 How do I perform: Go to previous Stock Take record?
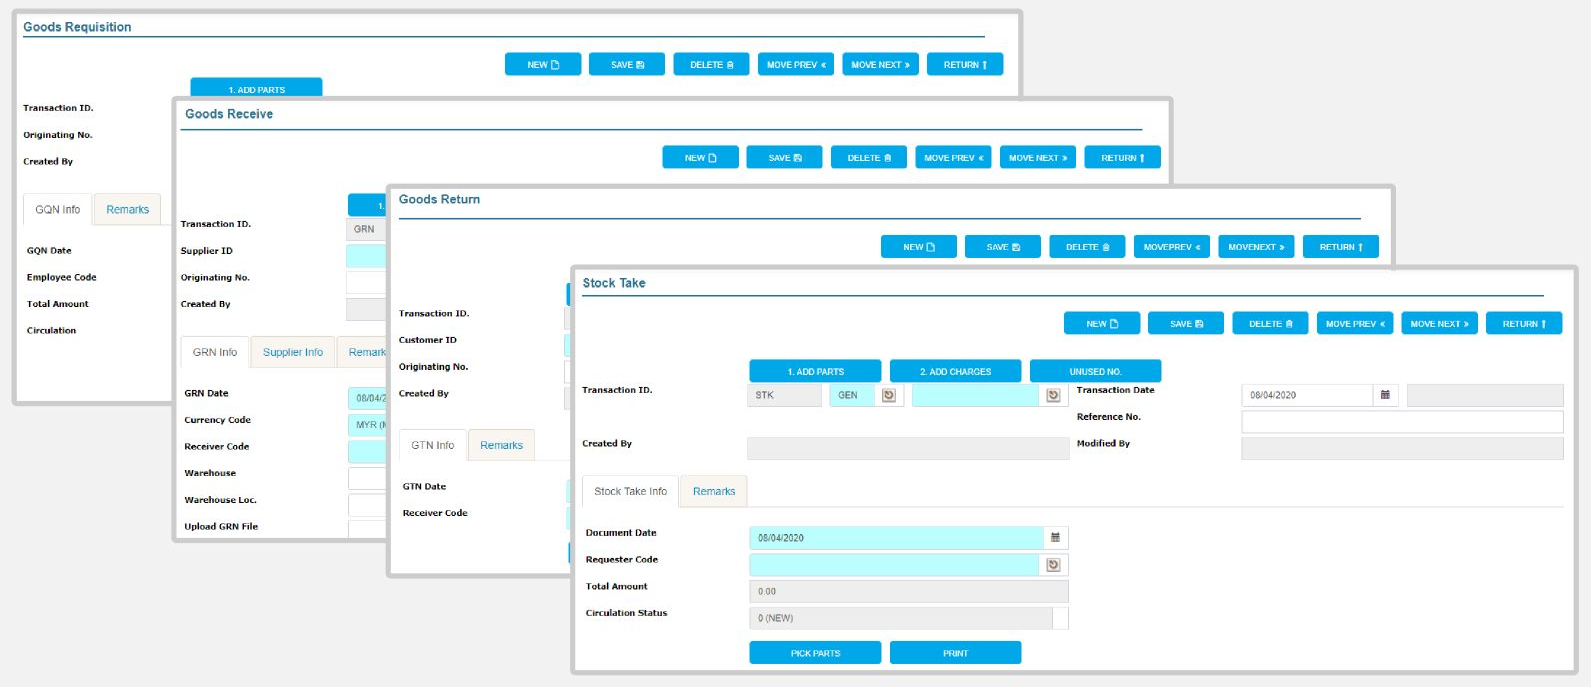pos(1354,324)
